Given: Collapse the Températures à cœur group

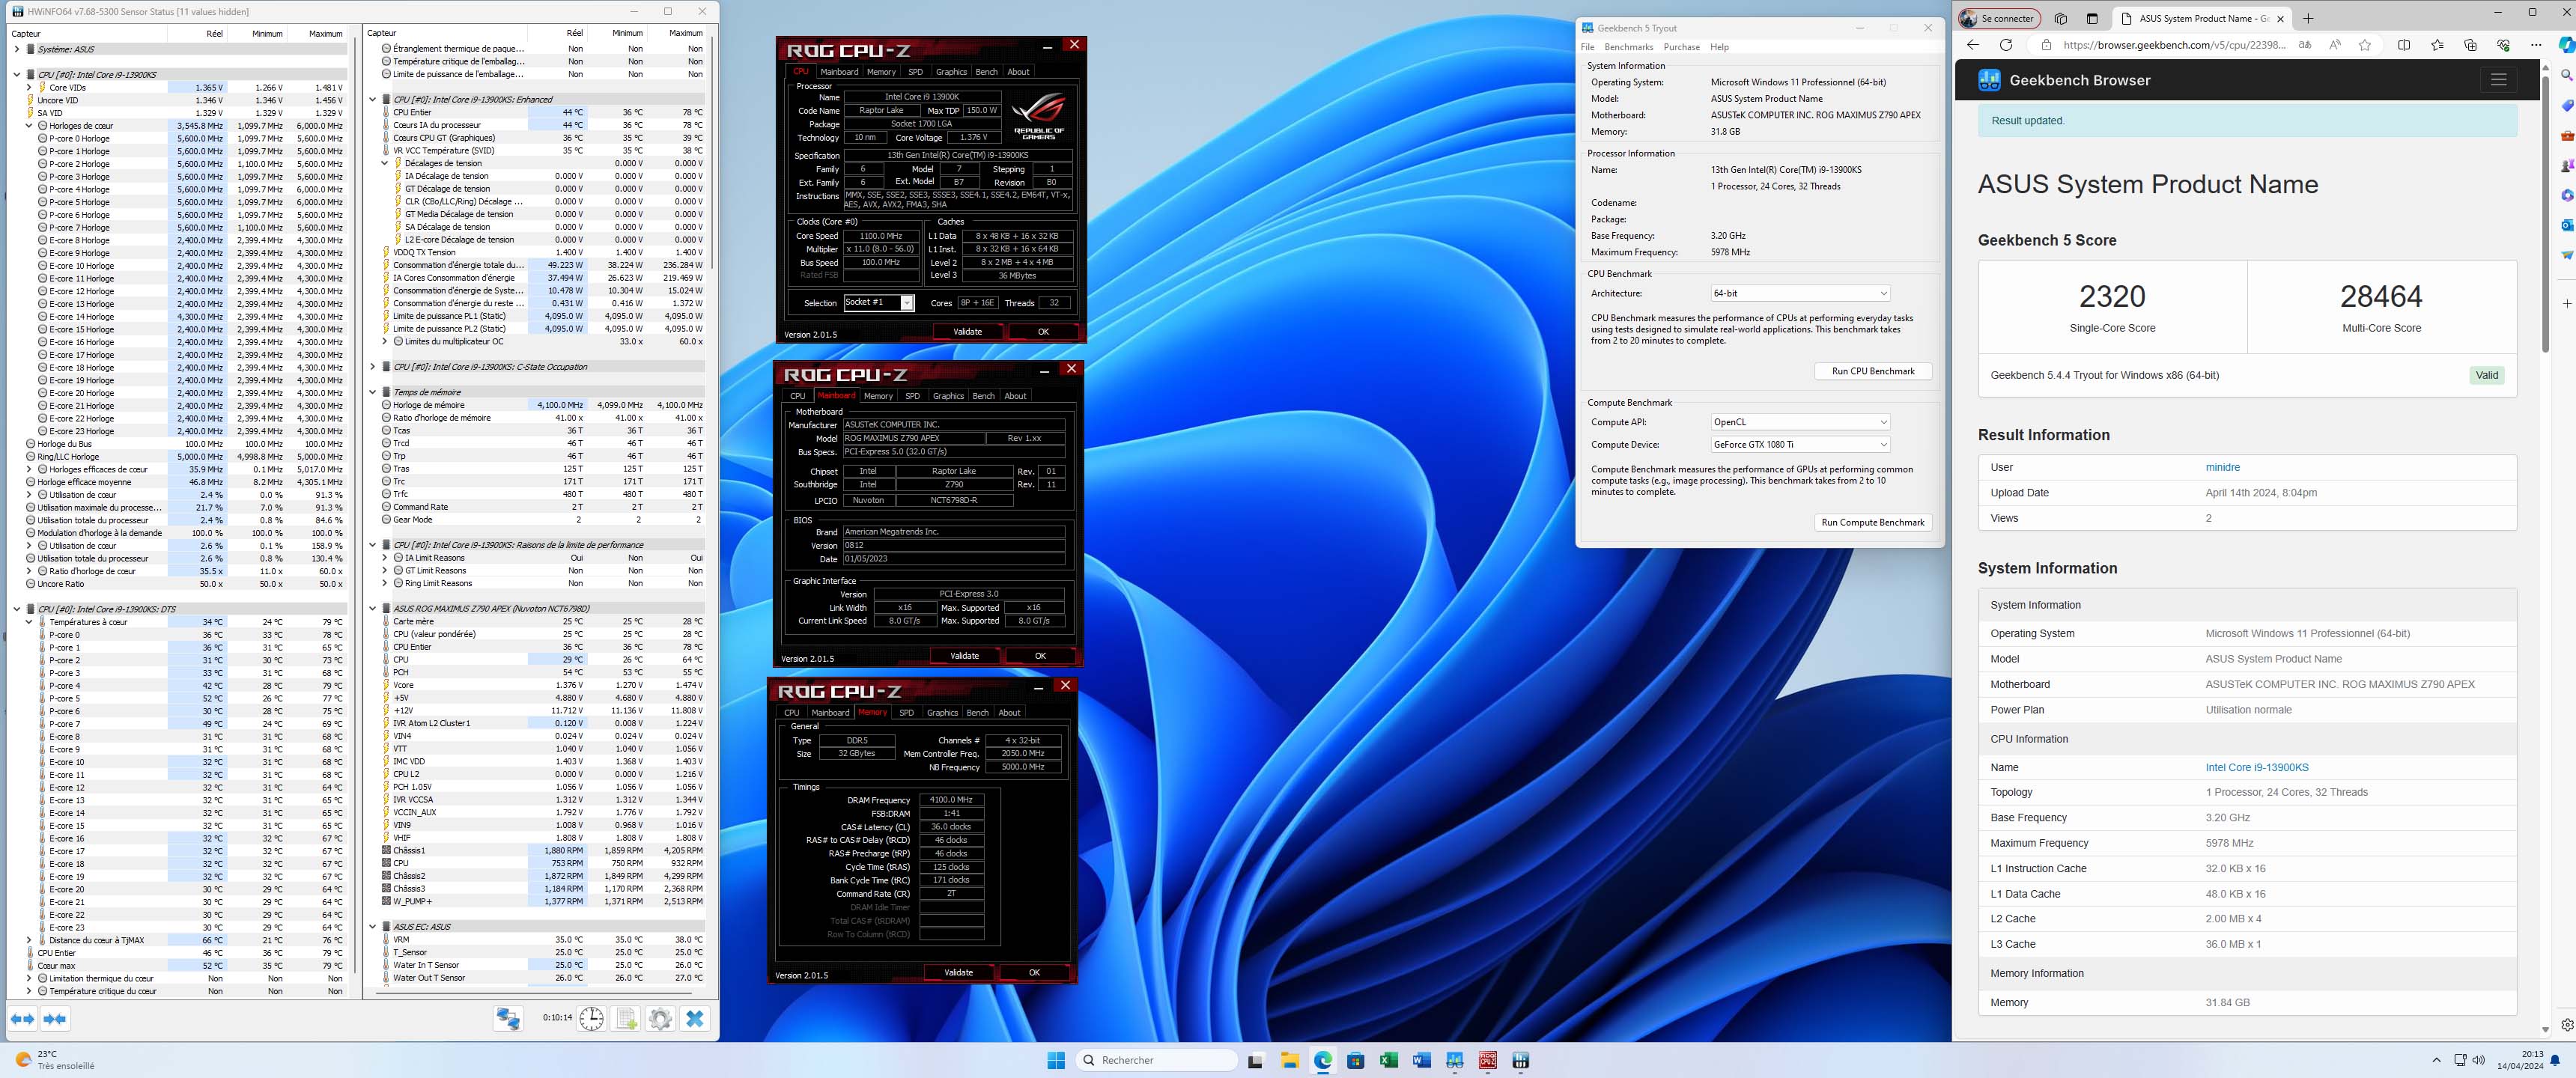Looking at the screenshot, I should click(29, 622).
